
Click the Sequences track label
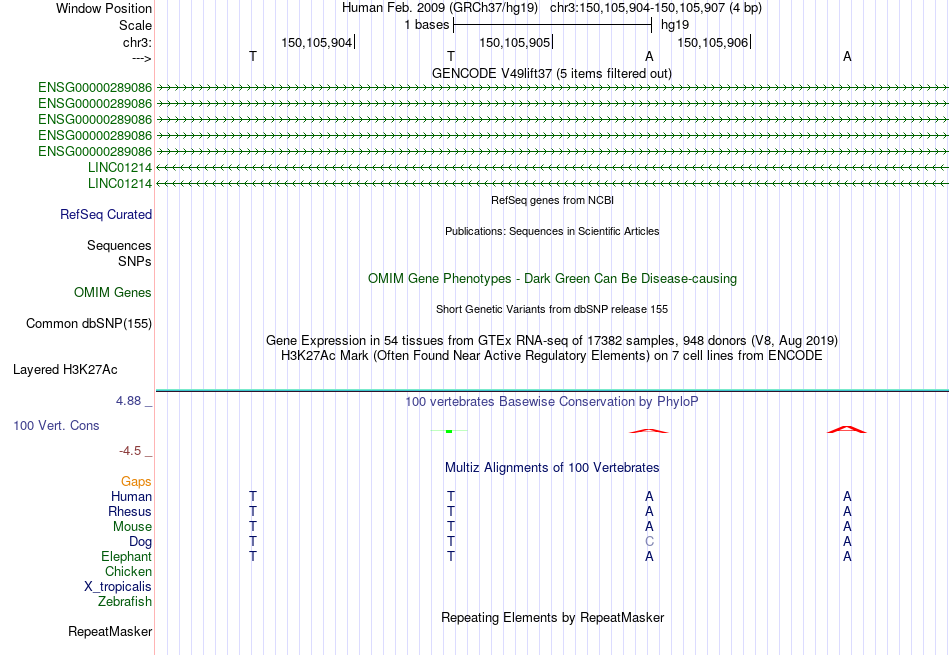click(119, 245)
